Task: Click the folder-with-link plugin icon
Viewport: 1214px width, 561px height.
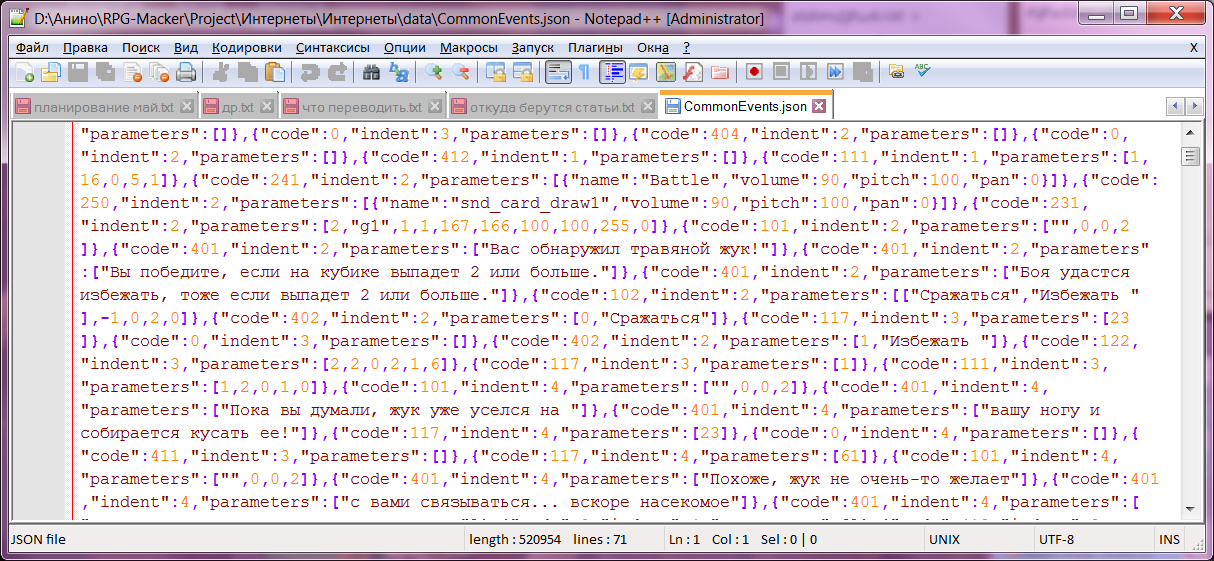Action: [x=896, y=72]
